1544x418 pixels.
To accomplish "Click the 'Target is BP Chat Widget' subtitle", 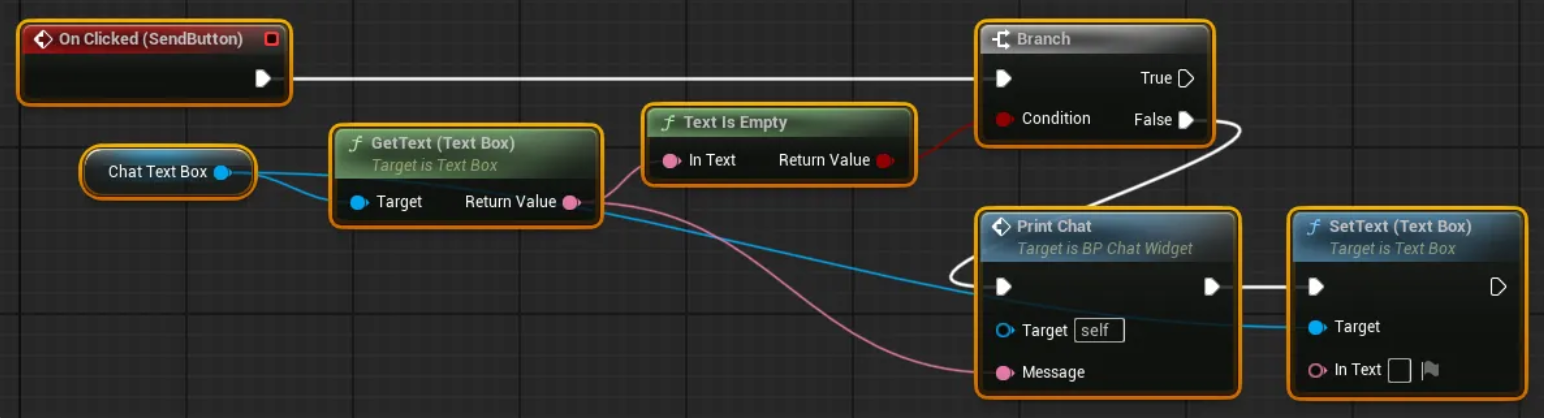I will (1105, 248).
